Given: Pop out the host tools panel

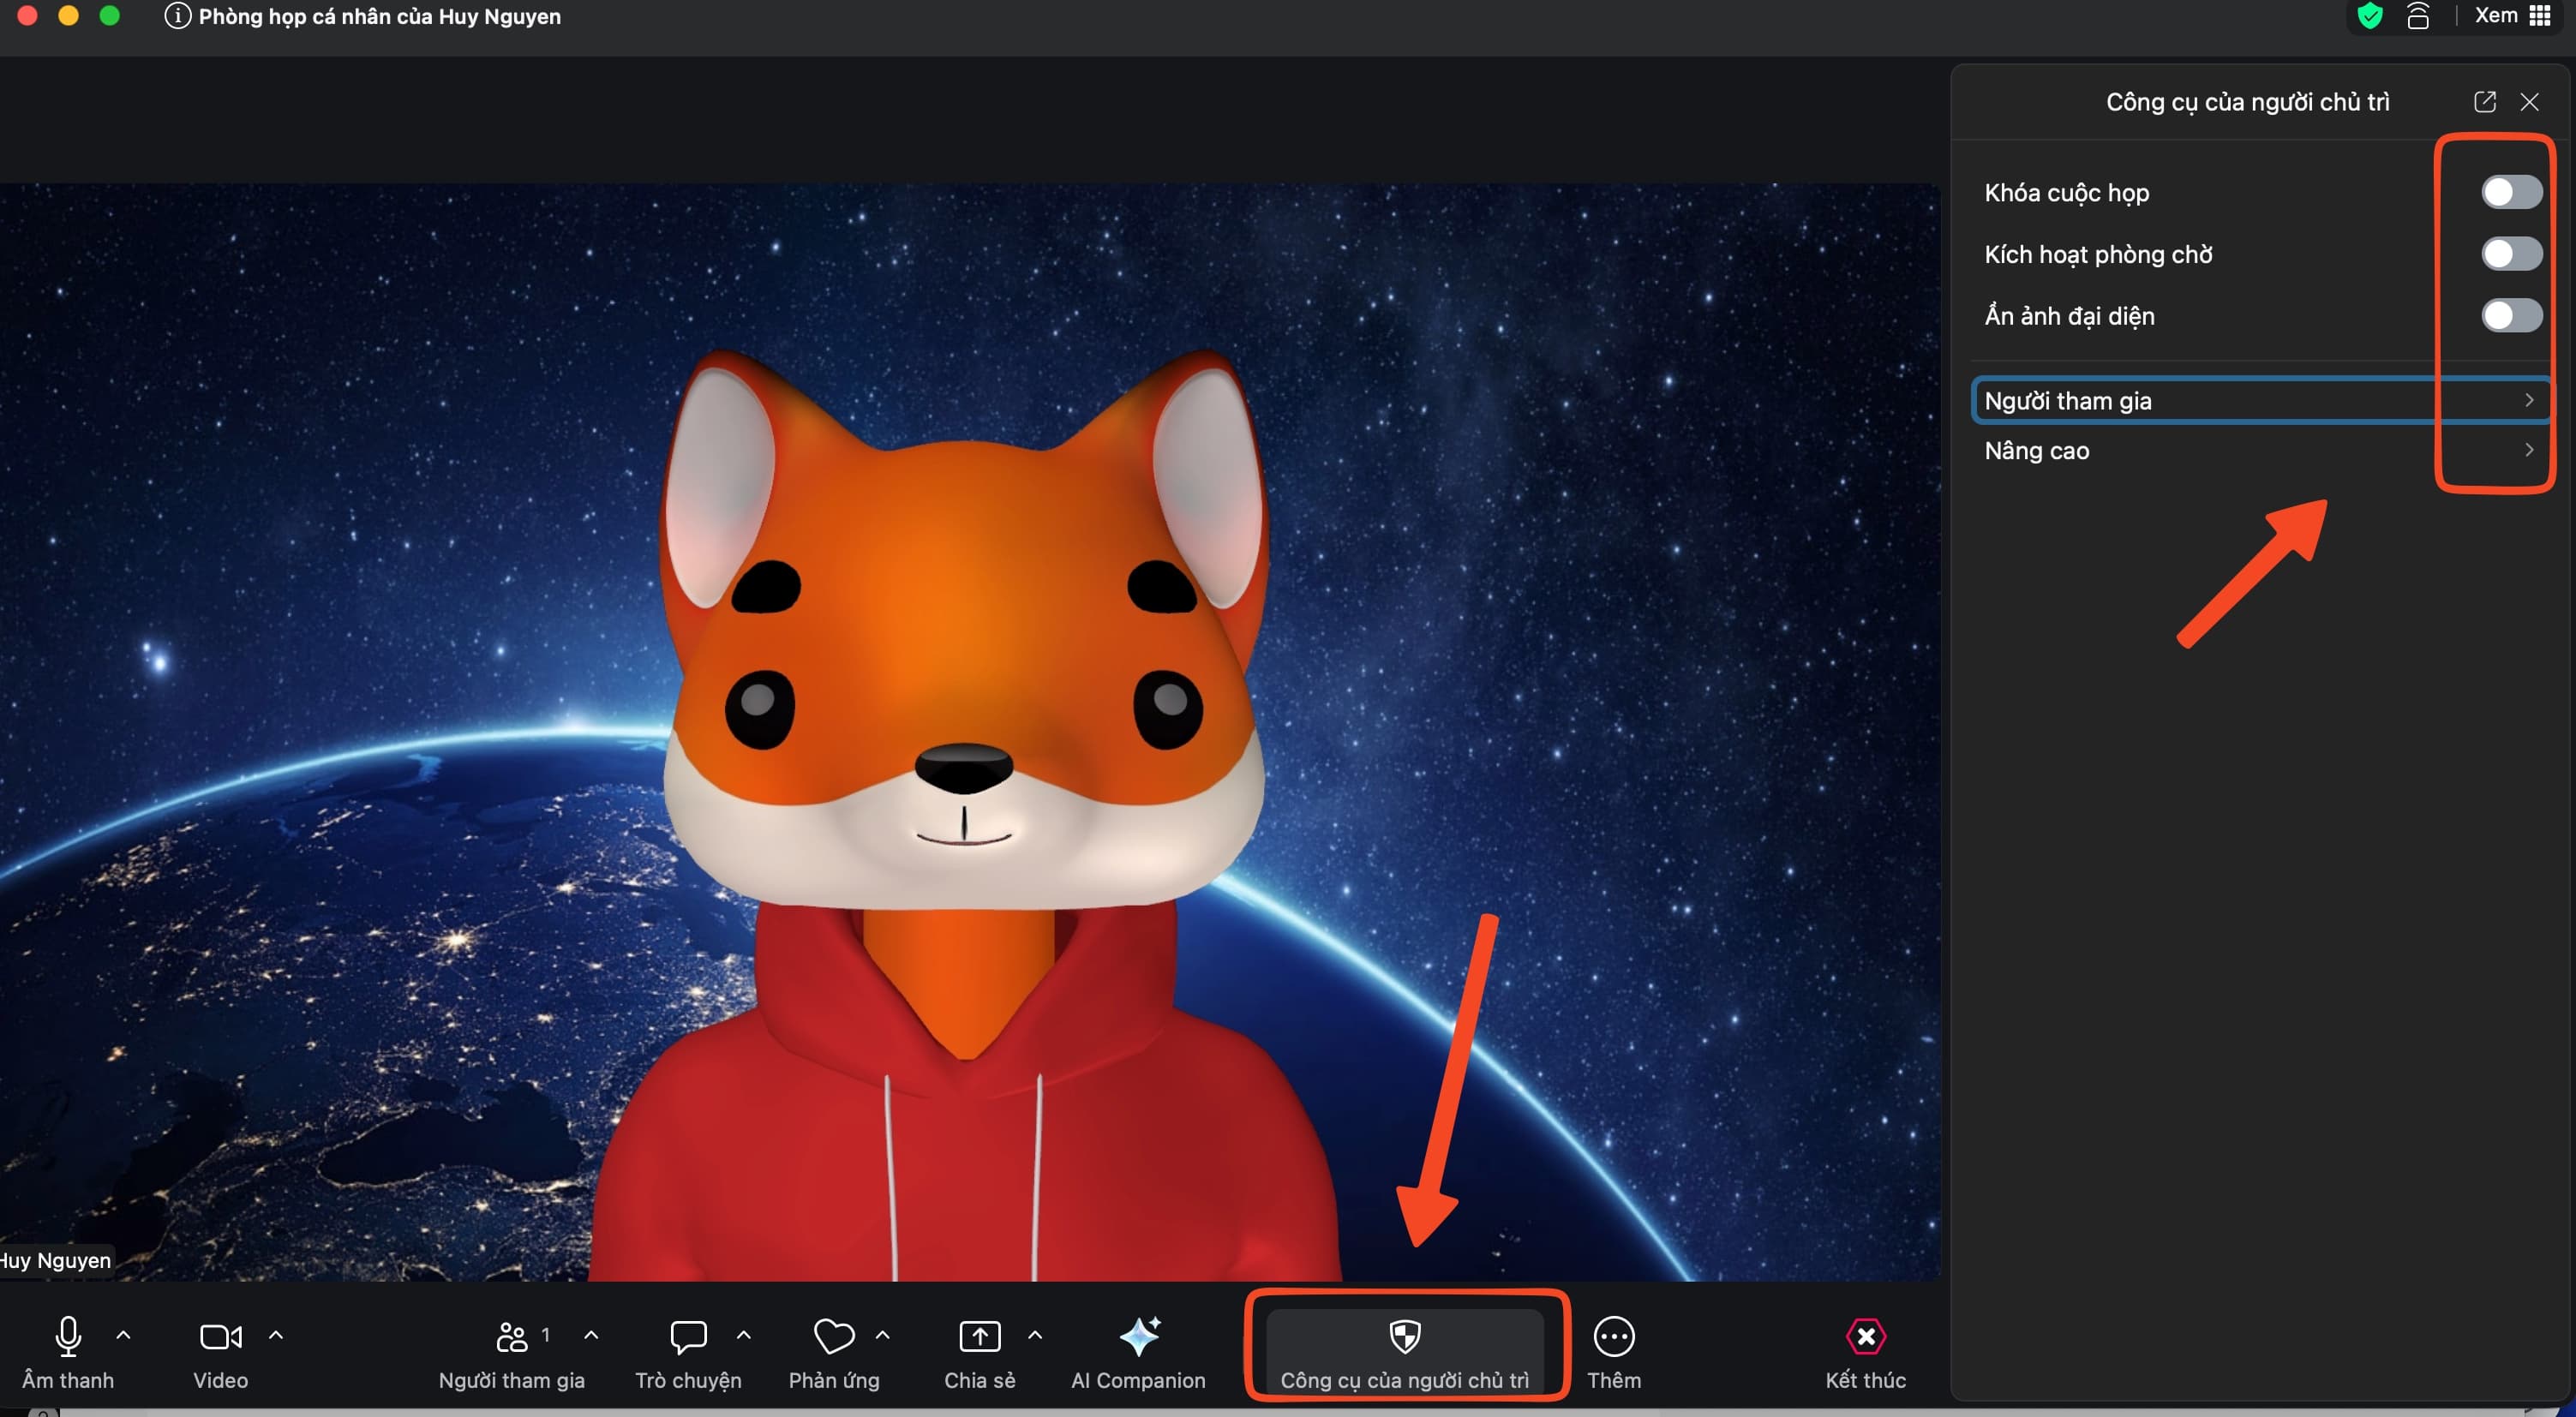Looking at the screenshot, I should coord(2484,102).
